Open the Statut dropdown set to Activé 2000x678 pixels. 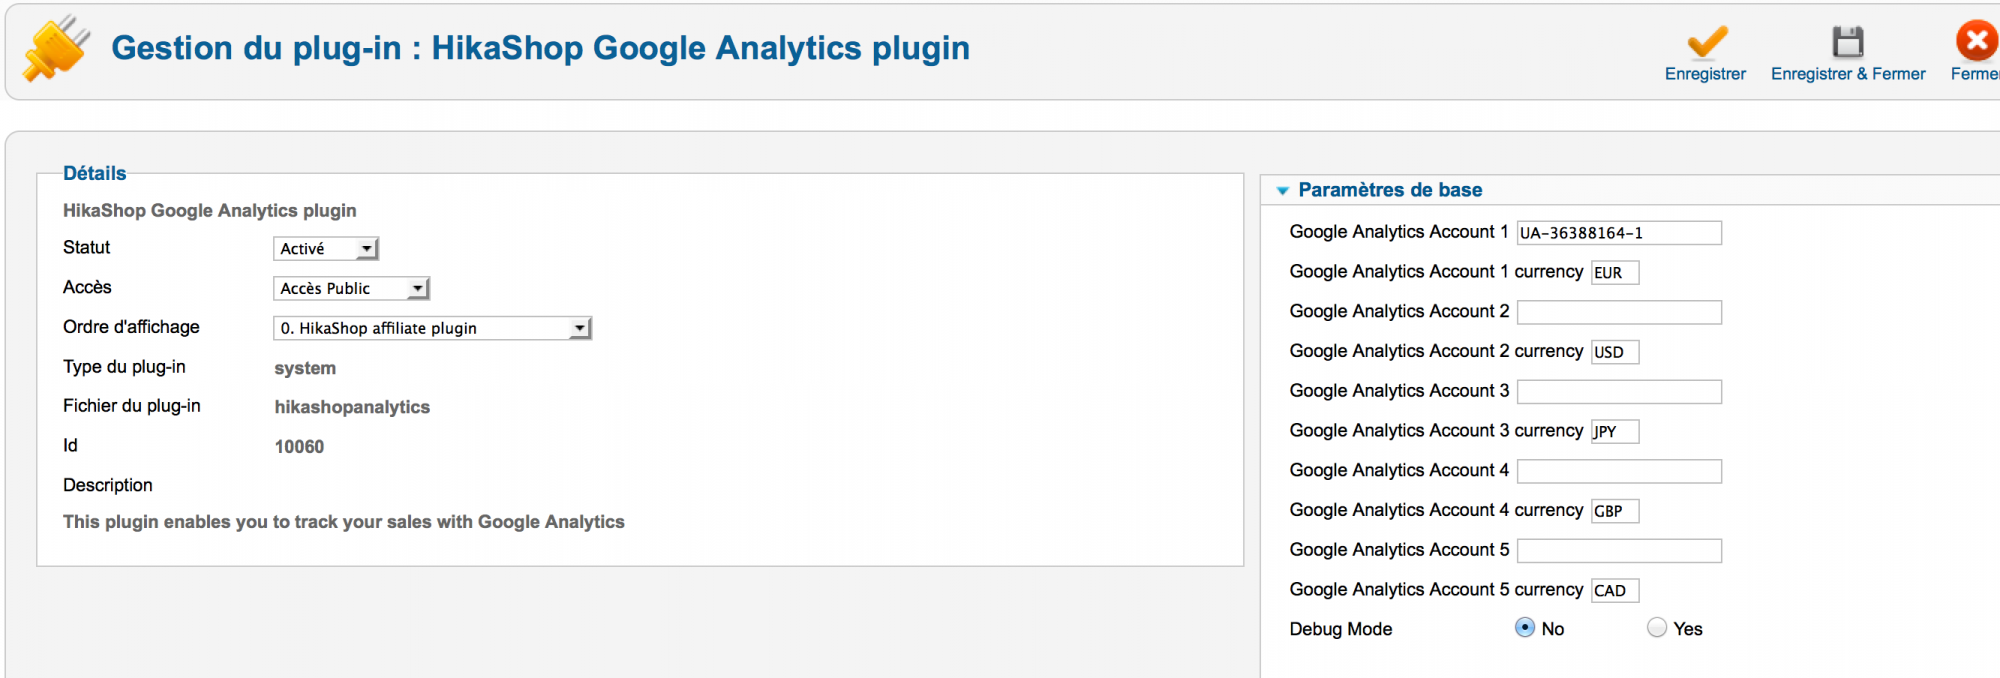(x=326, y=249)
